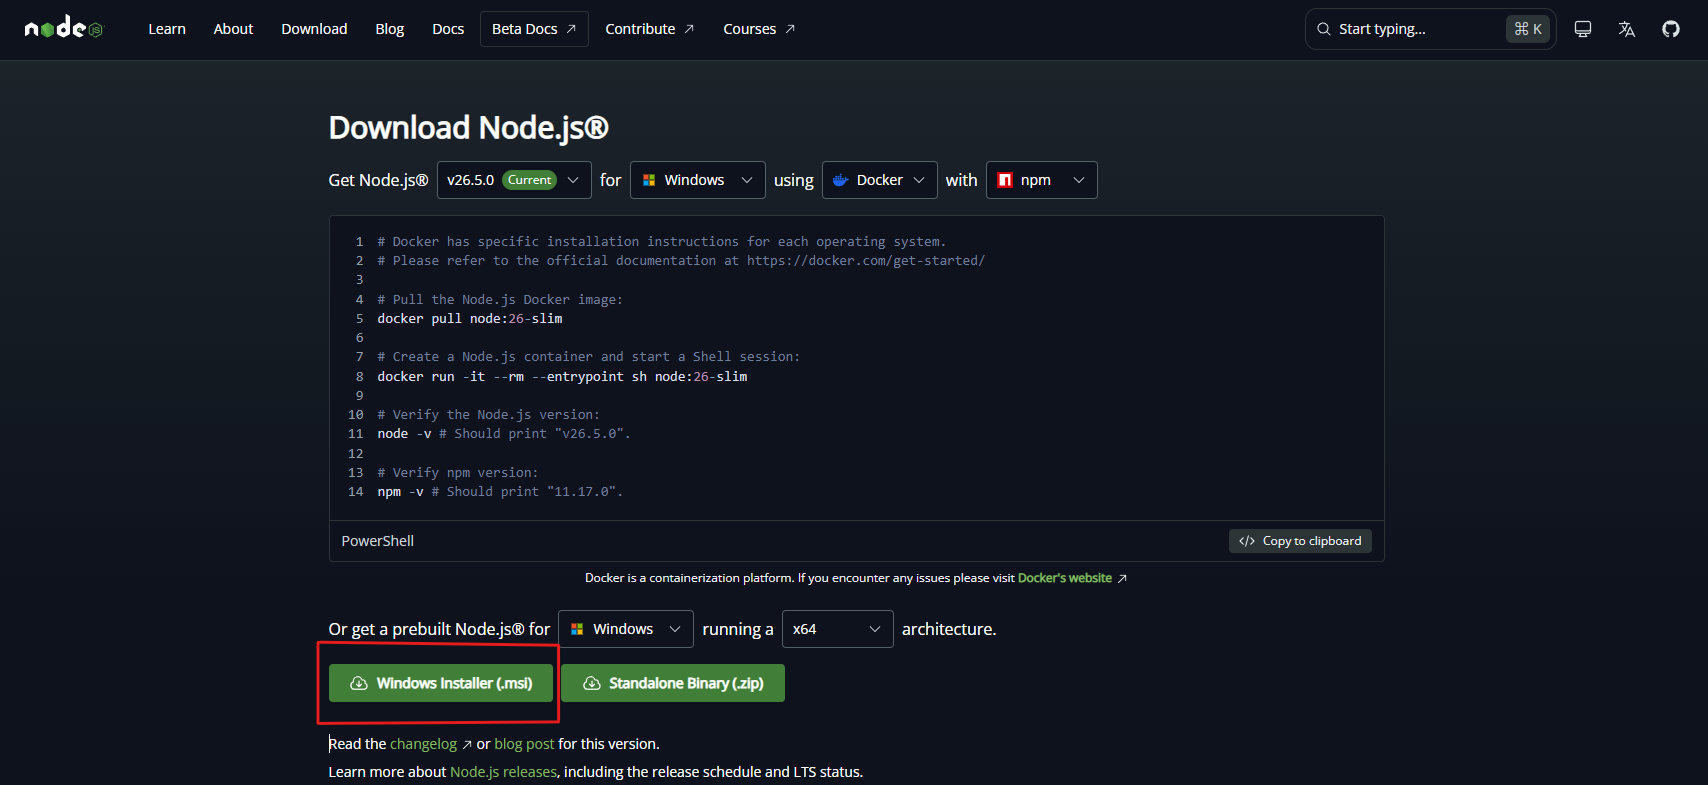Download the Windows Installer (.msi)

pyautogui.click(x=441, y=683)
